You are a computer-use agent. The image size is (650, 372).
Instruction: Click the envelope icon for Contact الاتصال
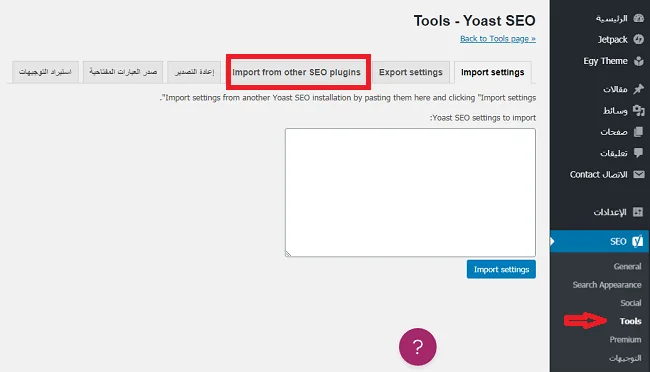(638, 174)
